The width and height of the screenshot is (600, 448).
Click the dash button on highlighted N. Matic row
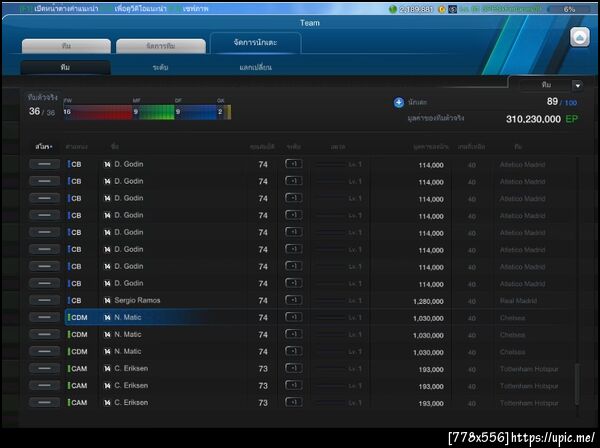pyautogui.click(x=44, y=317)
